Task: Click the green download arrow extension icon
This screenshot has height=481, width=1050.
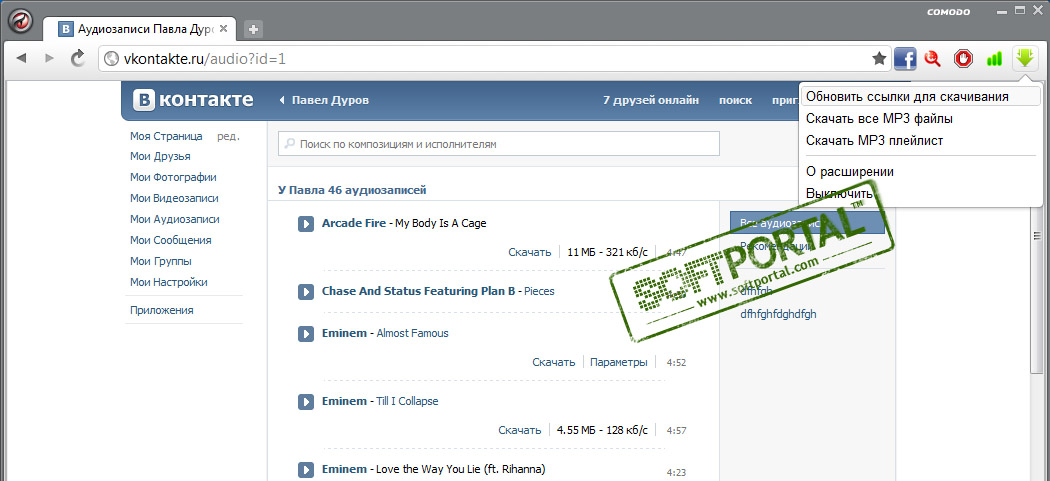Action: click(1025, 58)
